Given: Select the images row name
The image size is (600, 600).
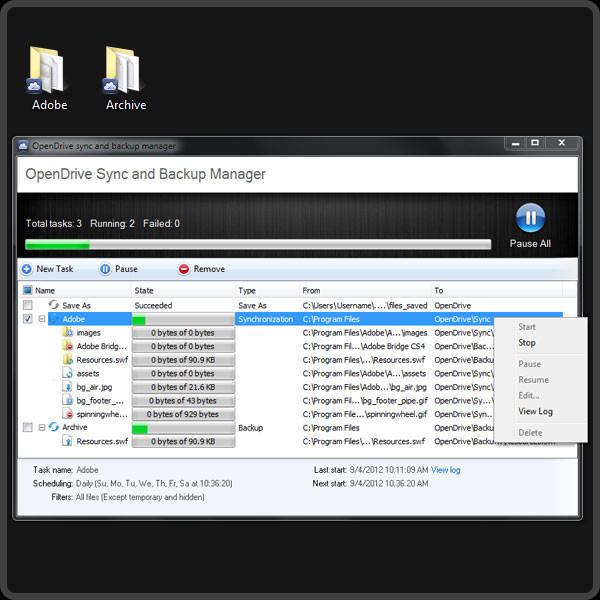Looking at the screenshot, I should coord(88,333).
